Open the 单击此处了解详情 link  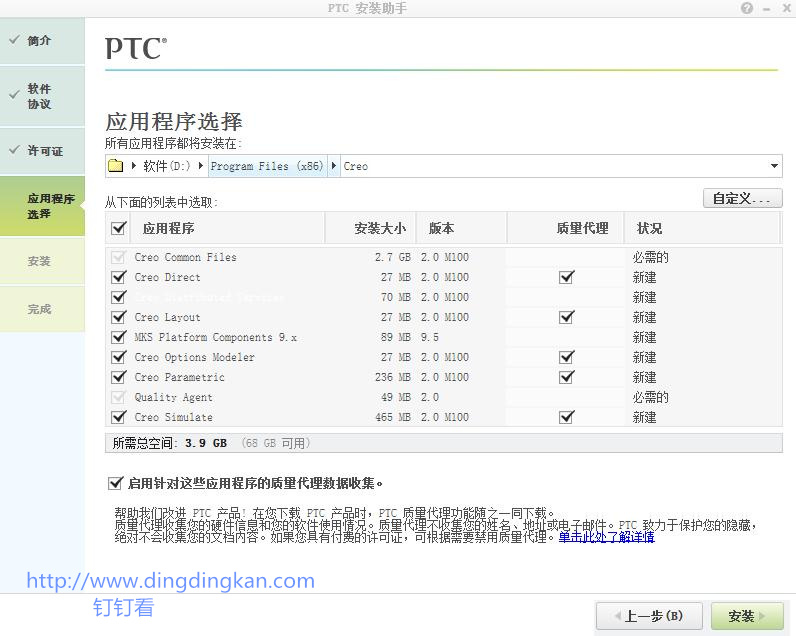607,537
